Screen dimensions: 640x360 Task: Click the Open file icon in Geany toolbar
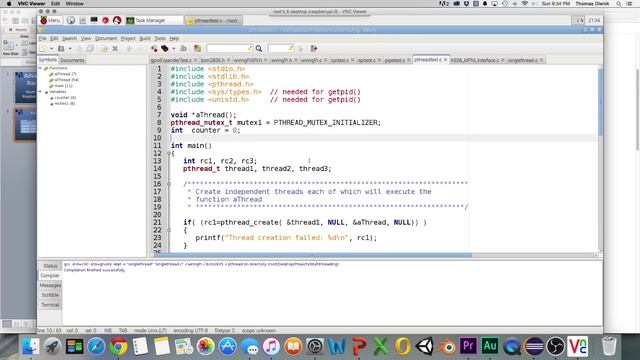61,49
